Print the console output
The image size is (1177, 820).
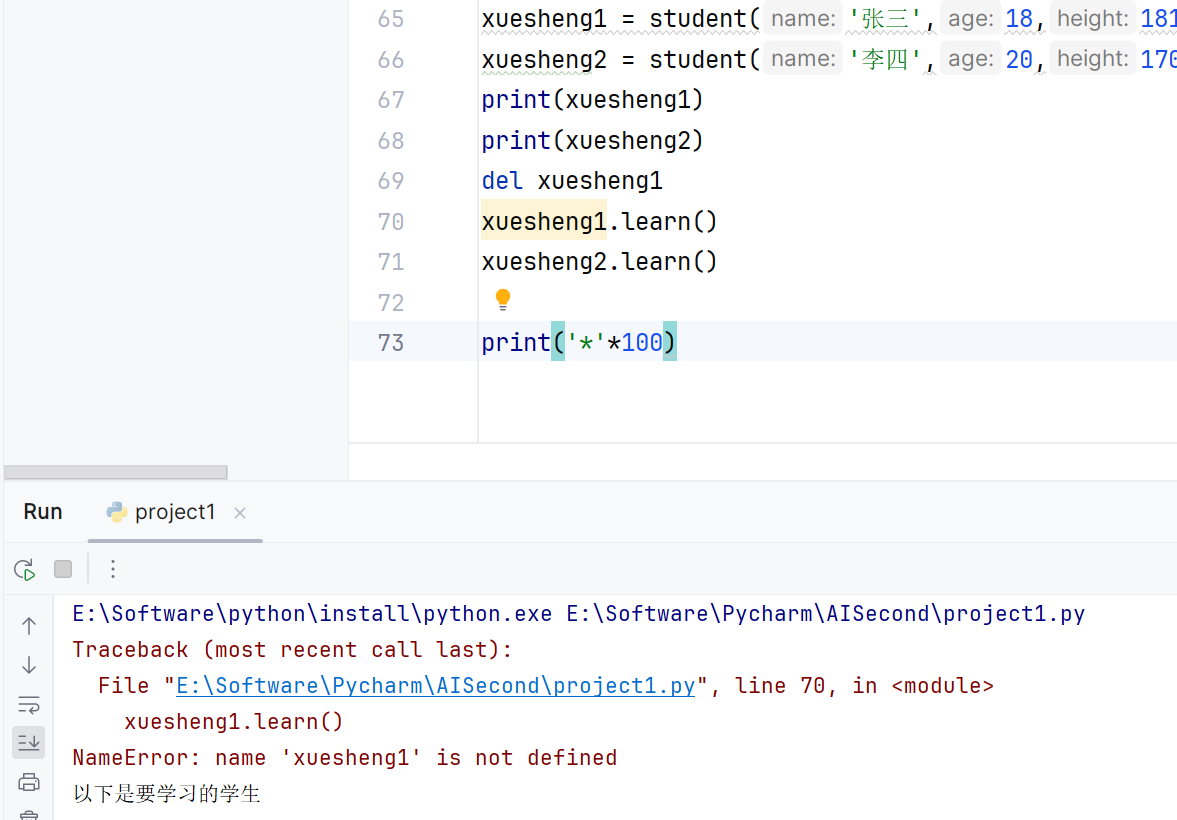[x=29, y=782]
